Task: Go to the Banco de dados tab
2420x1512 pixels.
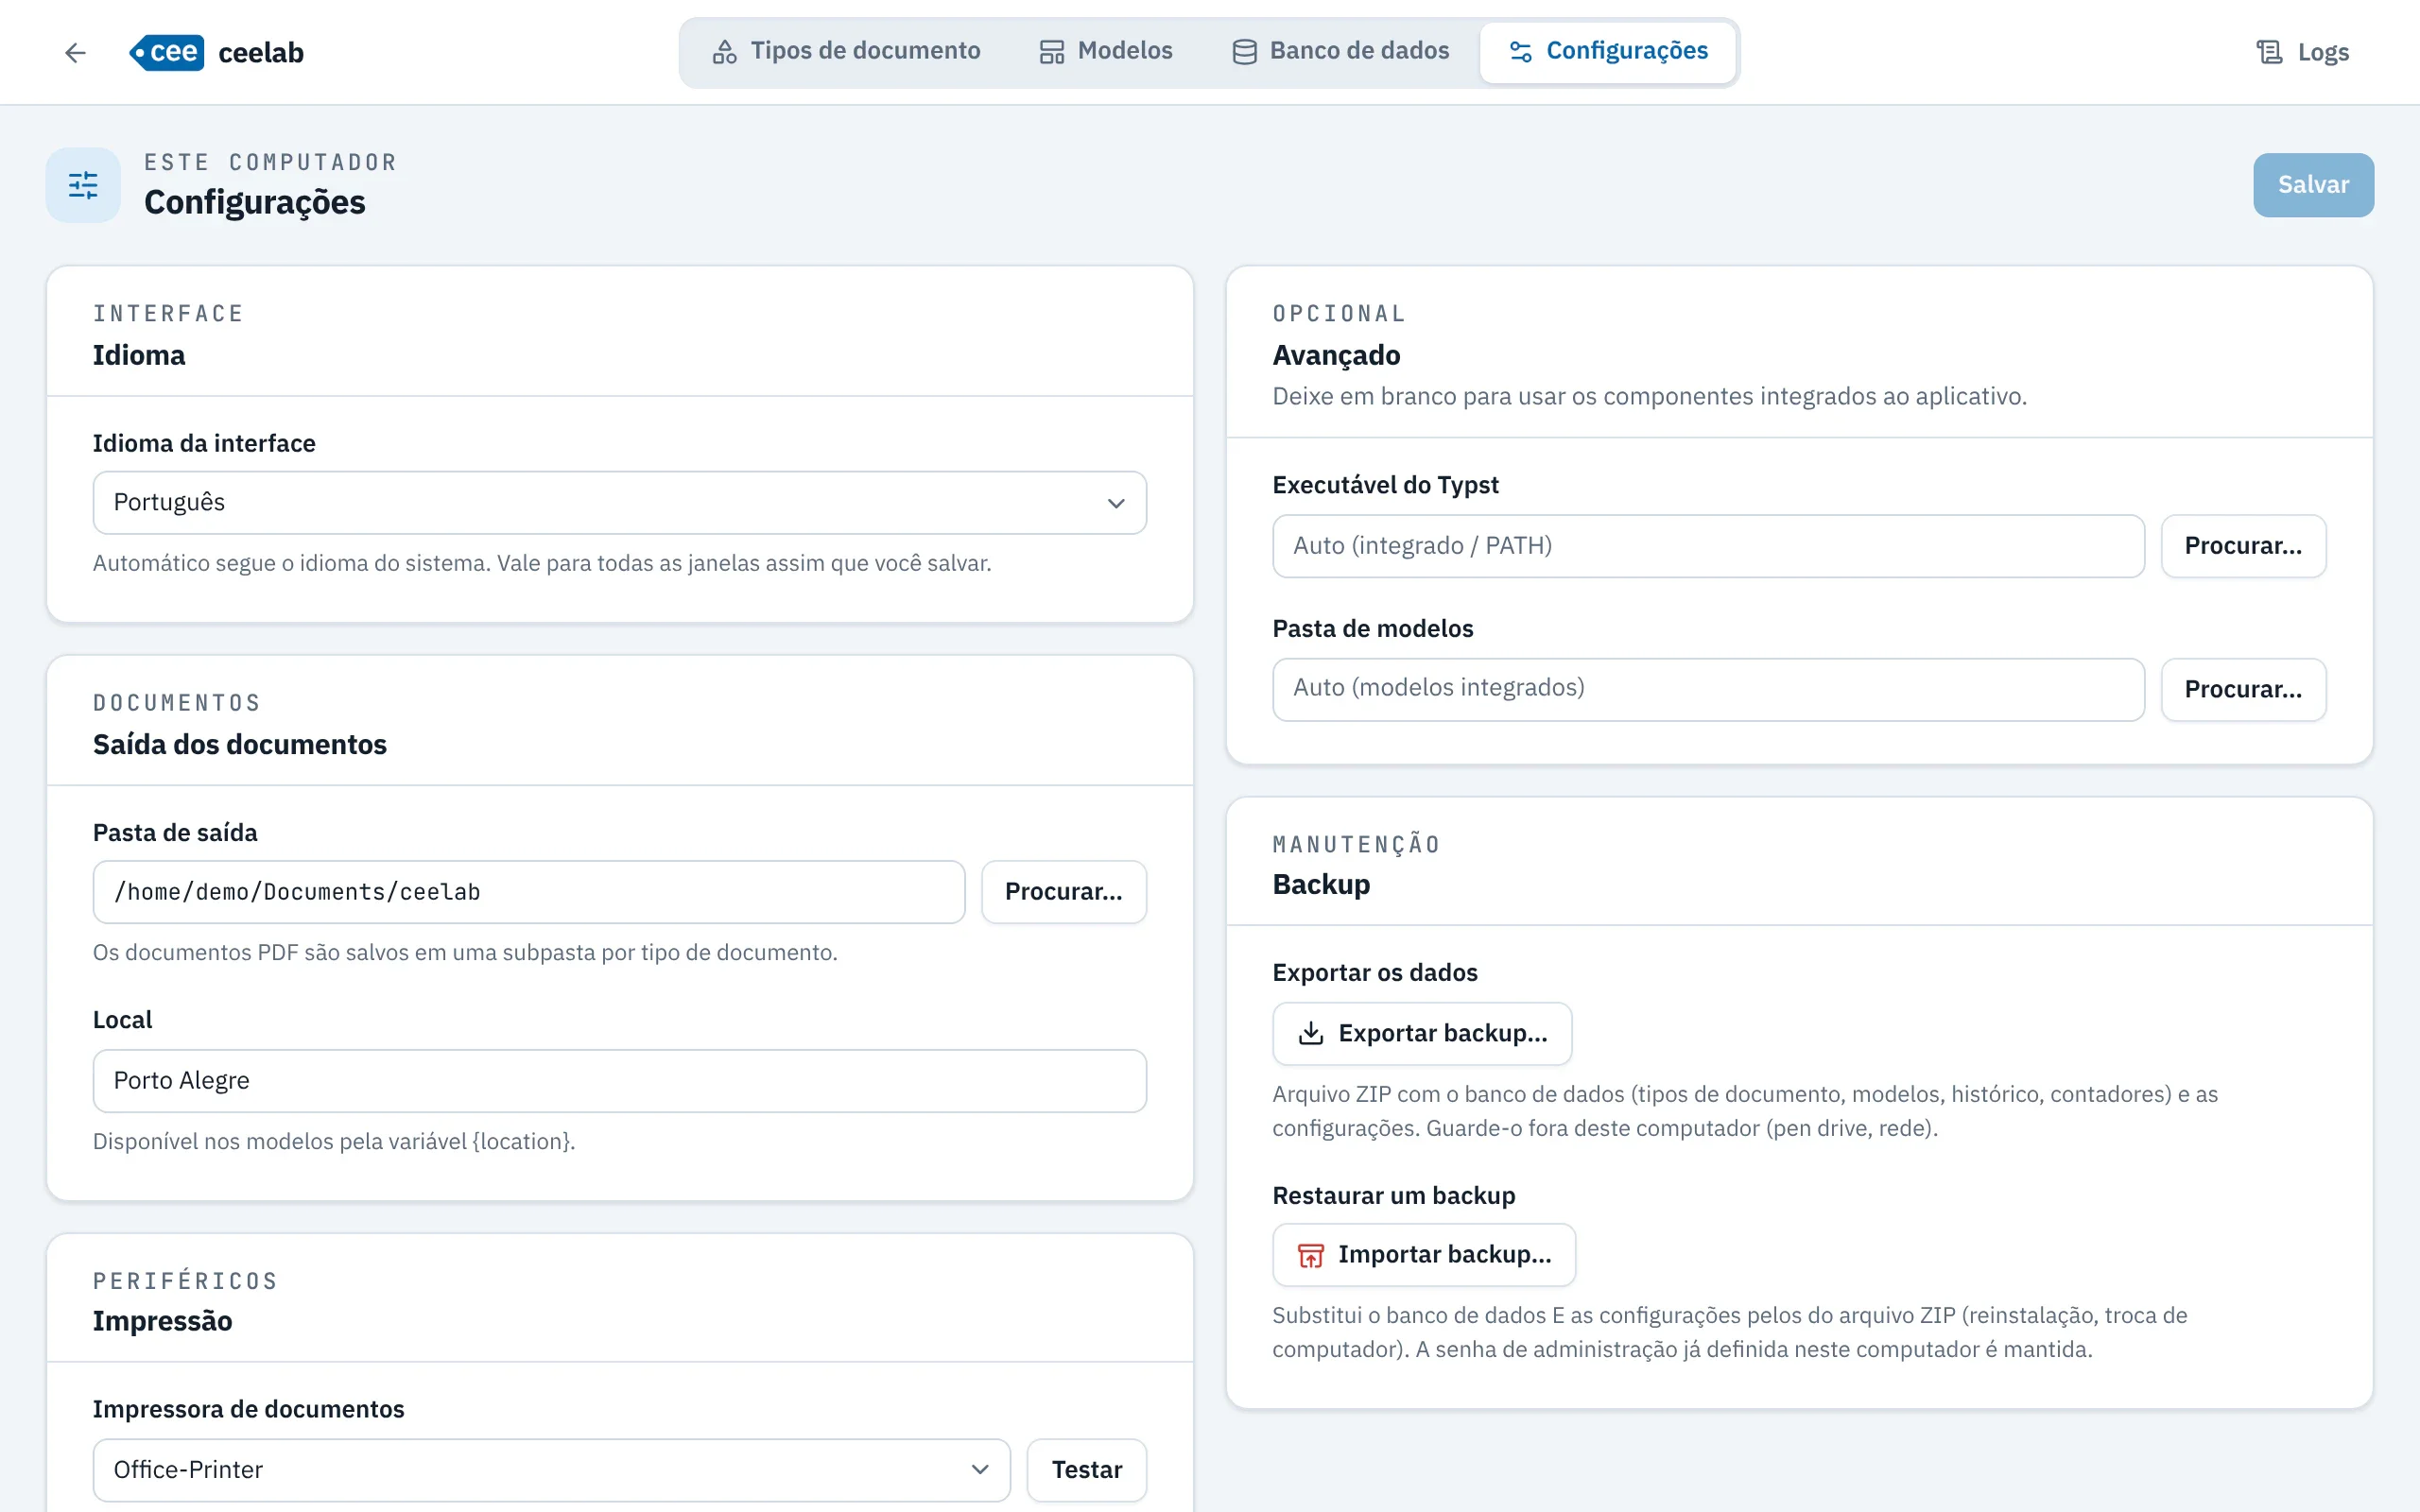Action: point(1340,51)
